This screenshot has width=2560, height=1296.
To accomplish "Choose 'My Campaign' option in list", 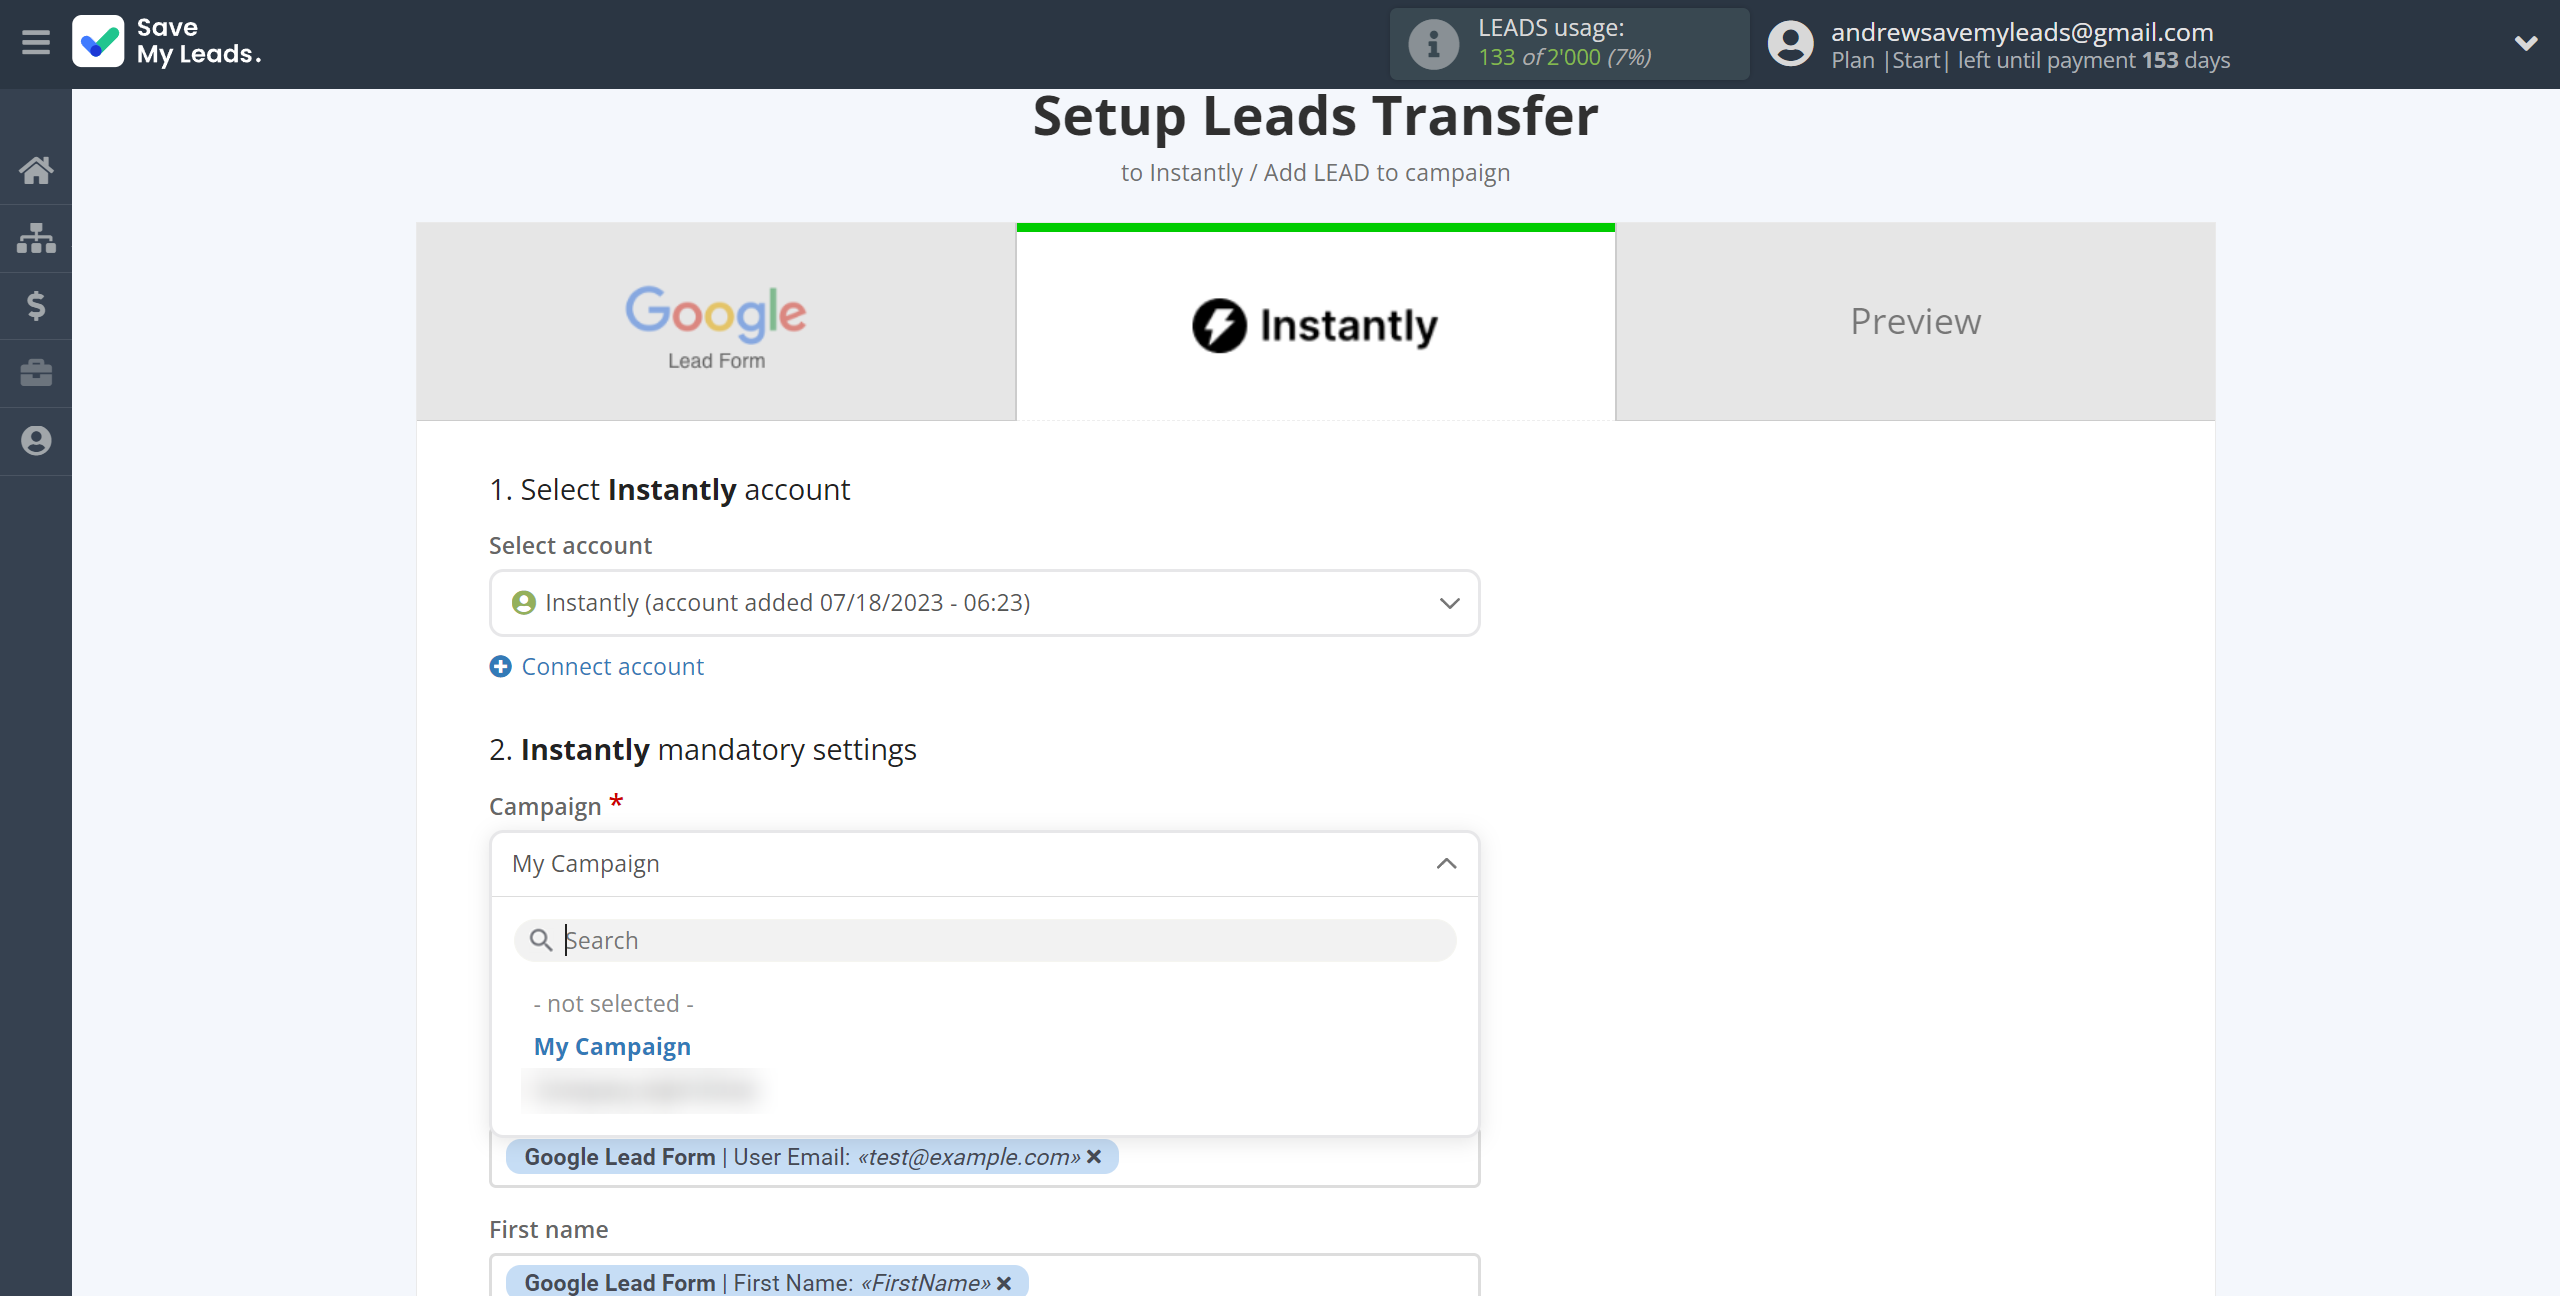I will pos(612,1046).
